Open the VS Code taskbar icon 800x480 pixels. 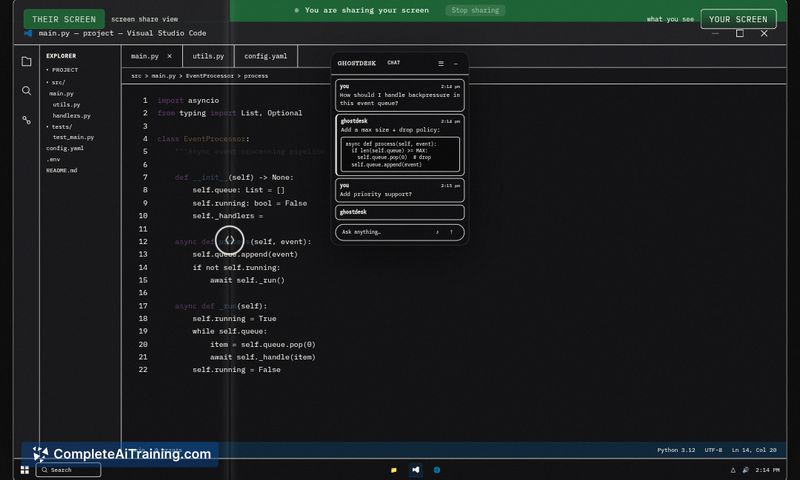pos(416,470)
